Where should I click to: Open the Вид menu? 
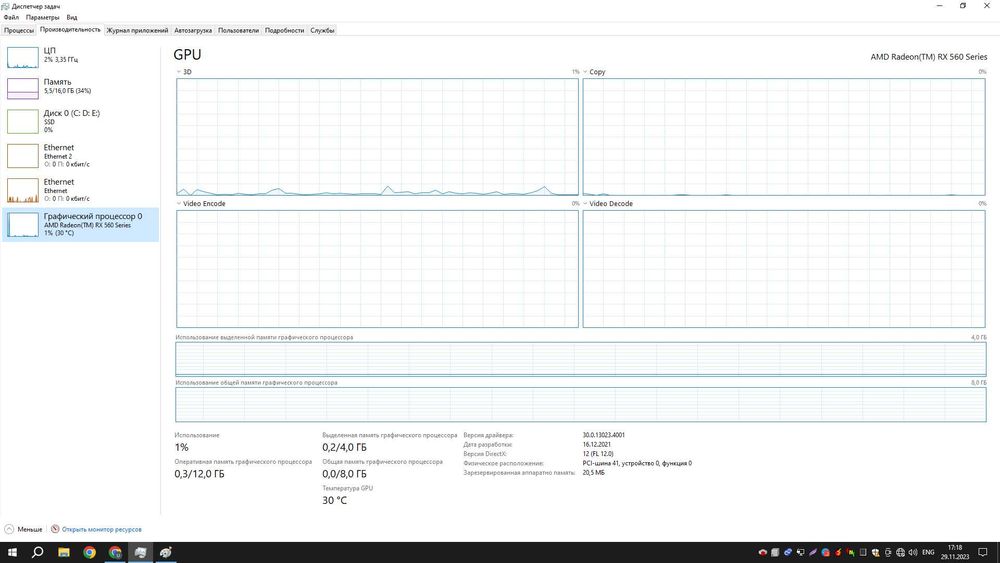[71, 17]
